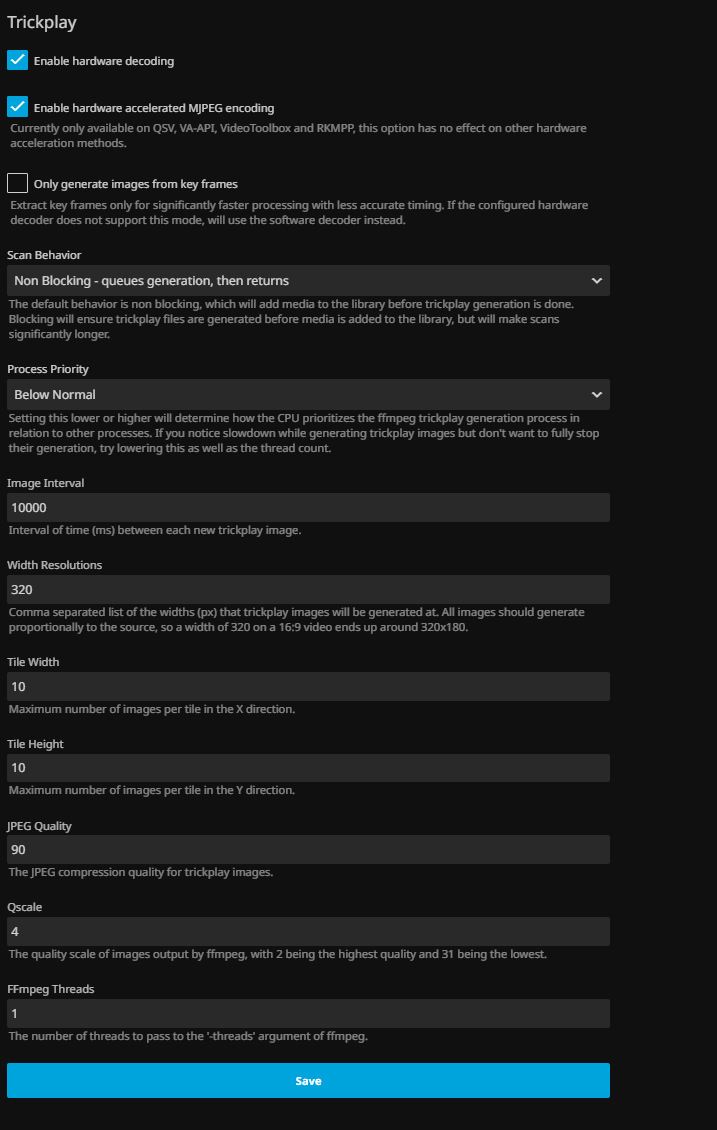Uncheck hardware accelerated MJPEG encoding
This screenshot has height=1130, width=717.
(17, 107)
